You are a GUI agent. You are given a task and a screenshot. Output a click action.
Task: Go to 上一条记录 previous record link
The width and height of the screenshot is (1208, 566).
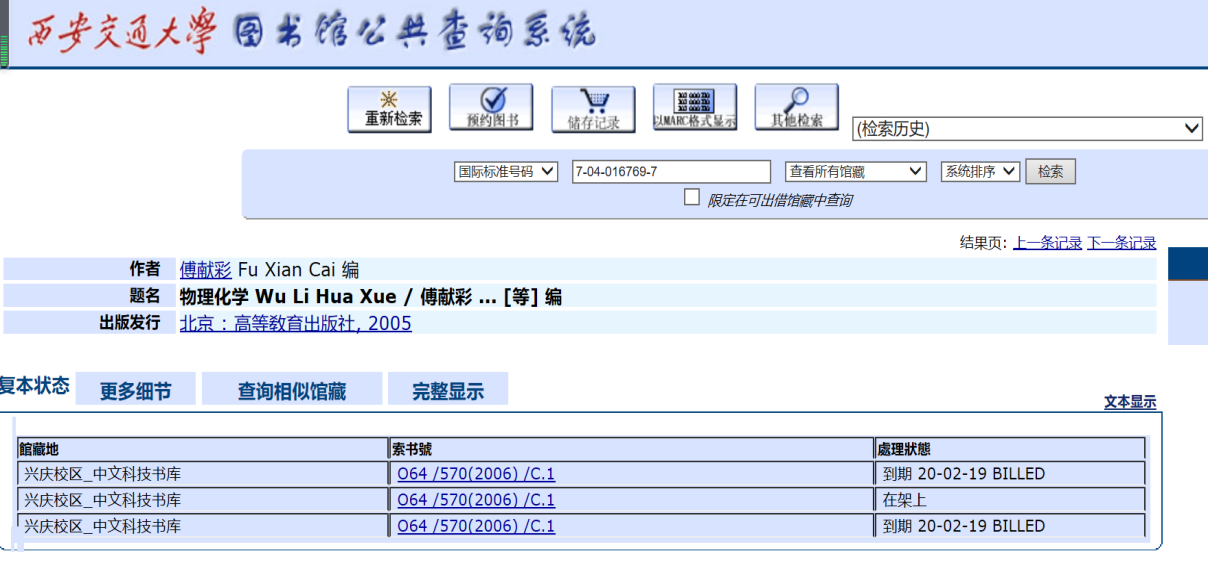(1047, 243)
